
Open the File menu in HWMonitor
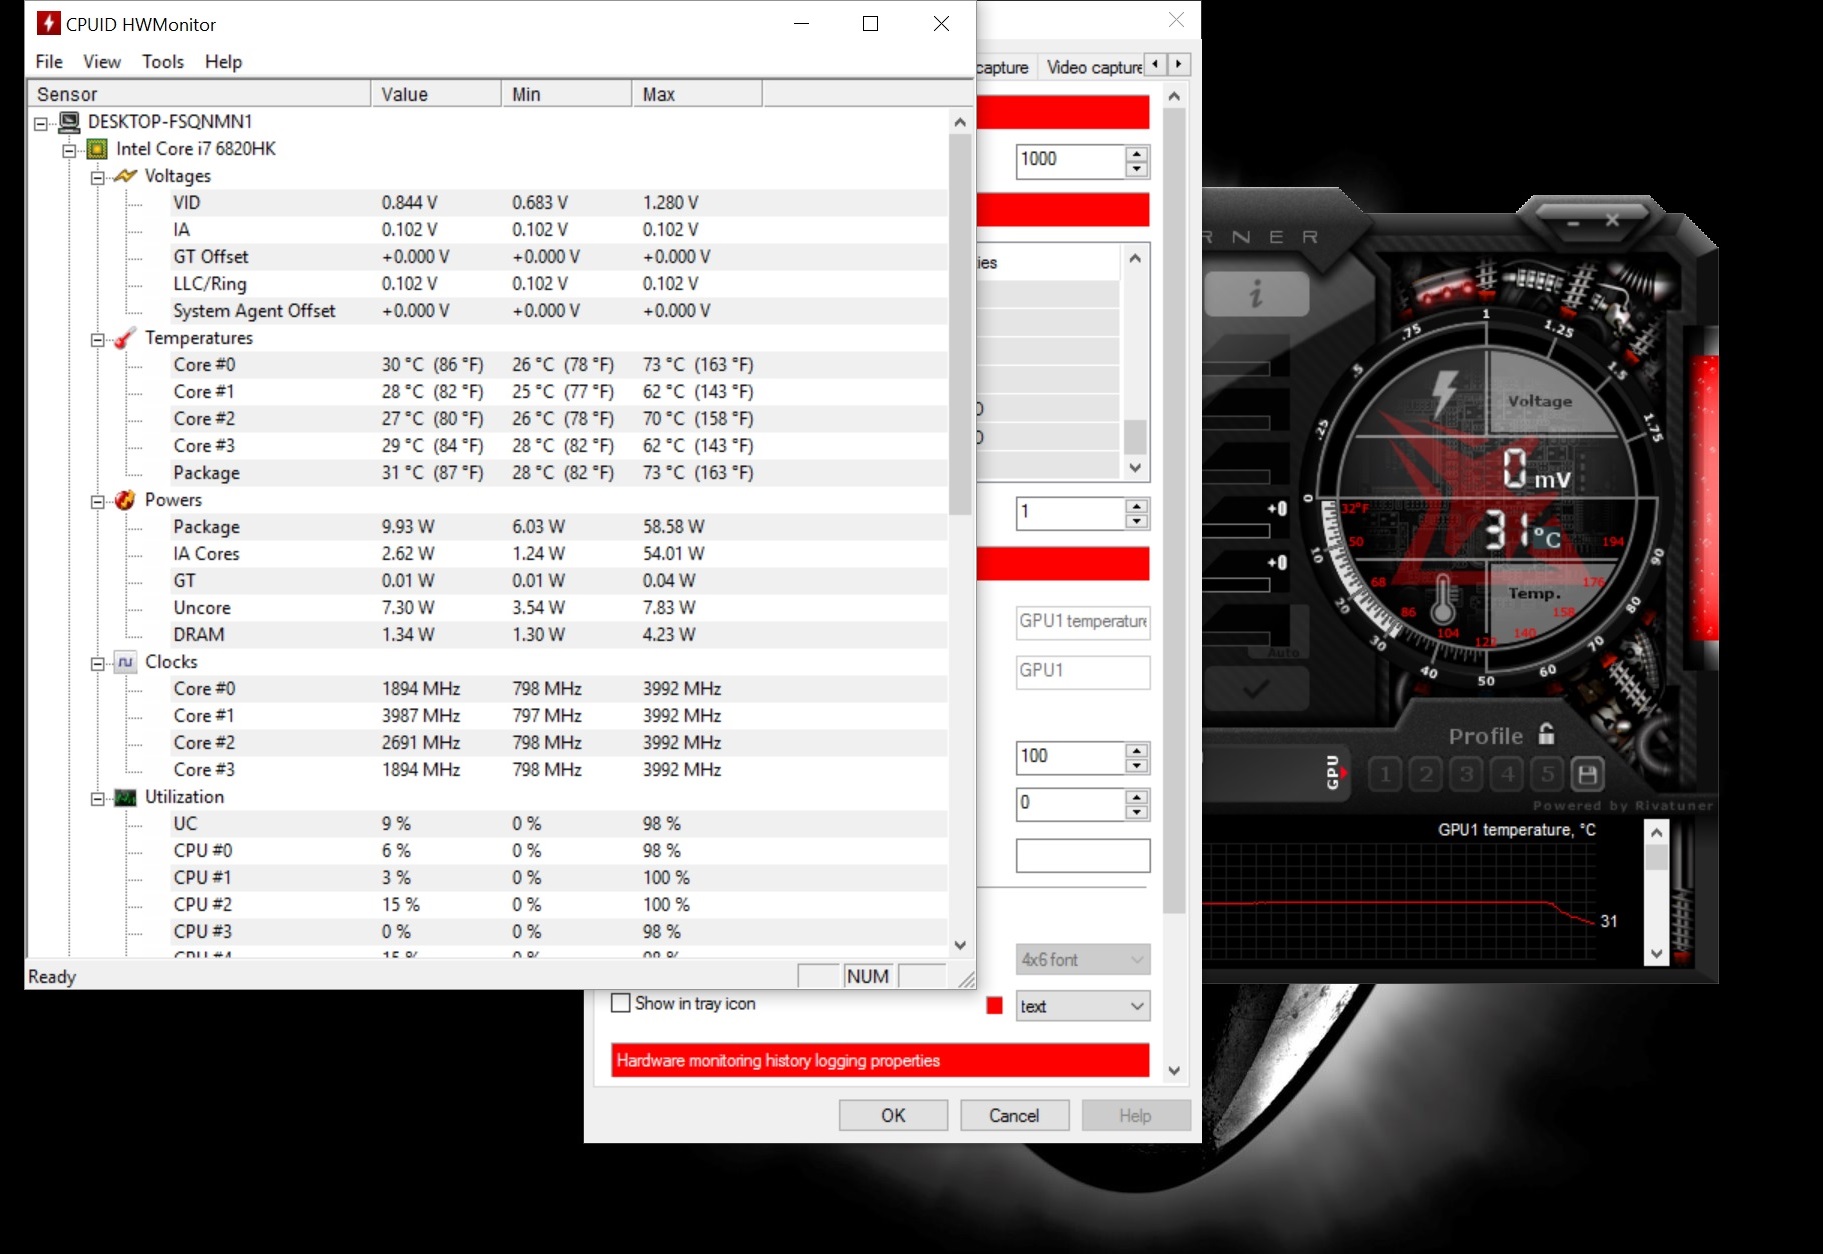click(49, 62)
